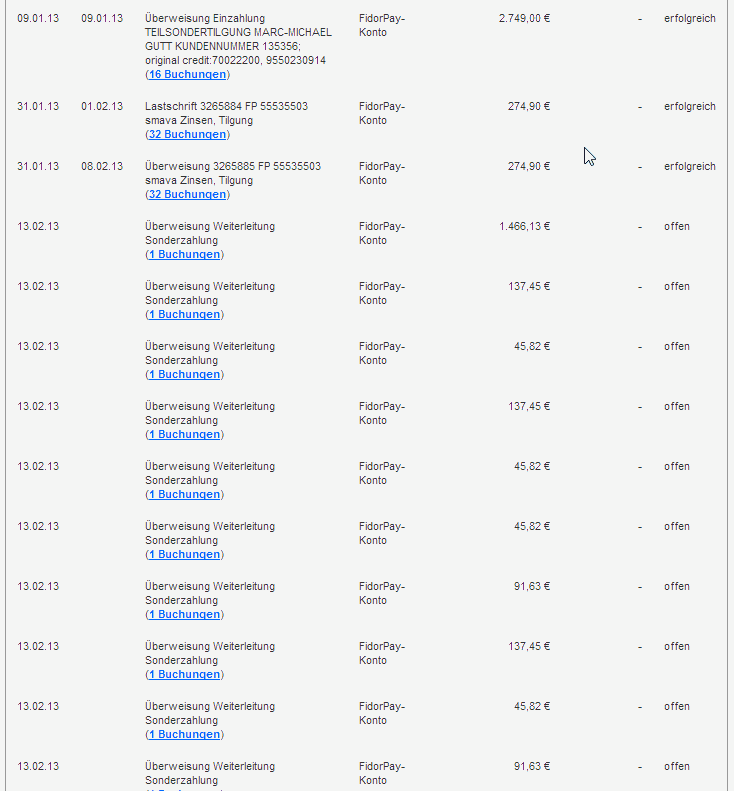This screenshot has width=734, height=791.
Task: Click the 2.749,00 € amount
Action: click(524, 19)
